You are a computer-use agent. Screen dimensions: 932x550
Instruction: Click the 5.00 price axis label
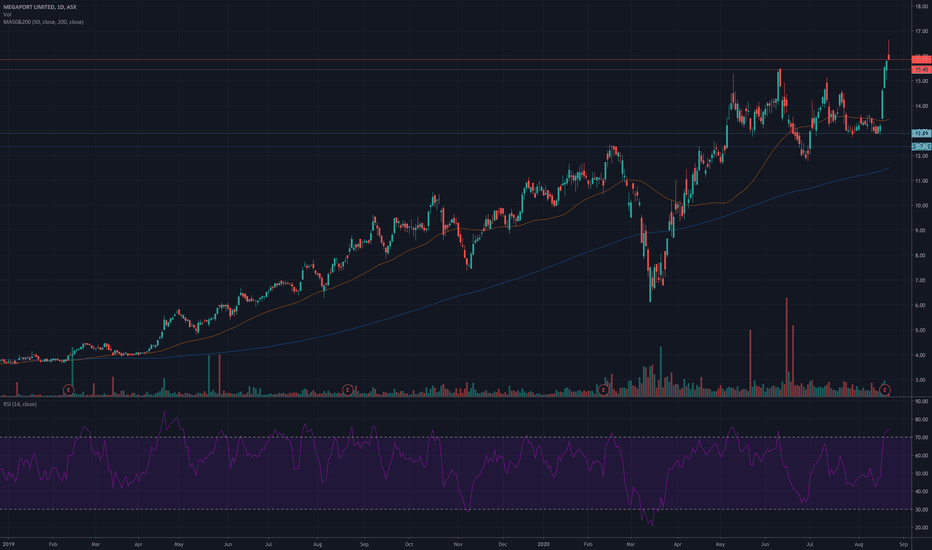tap(922, 331)
